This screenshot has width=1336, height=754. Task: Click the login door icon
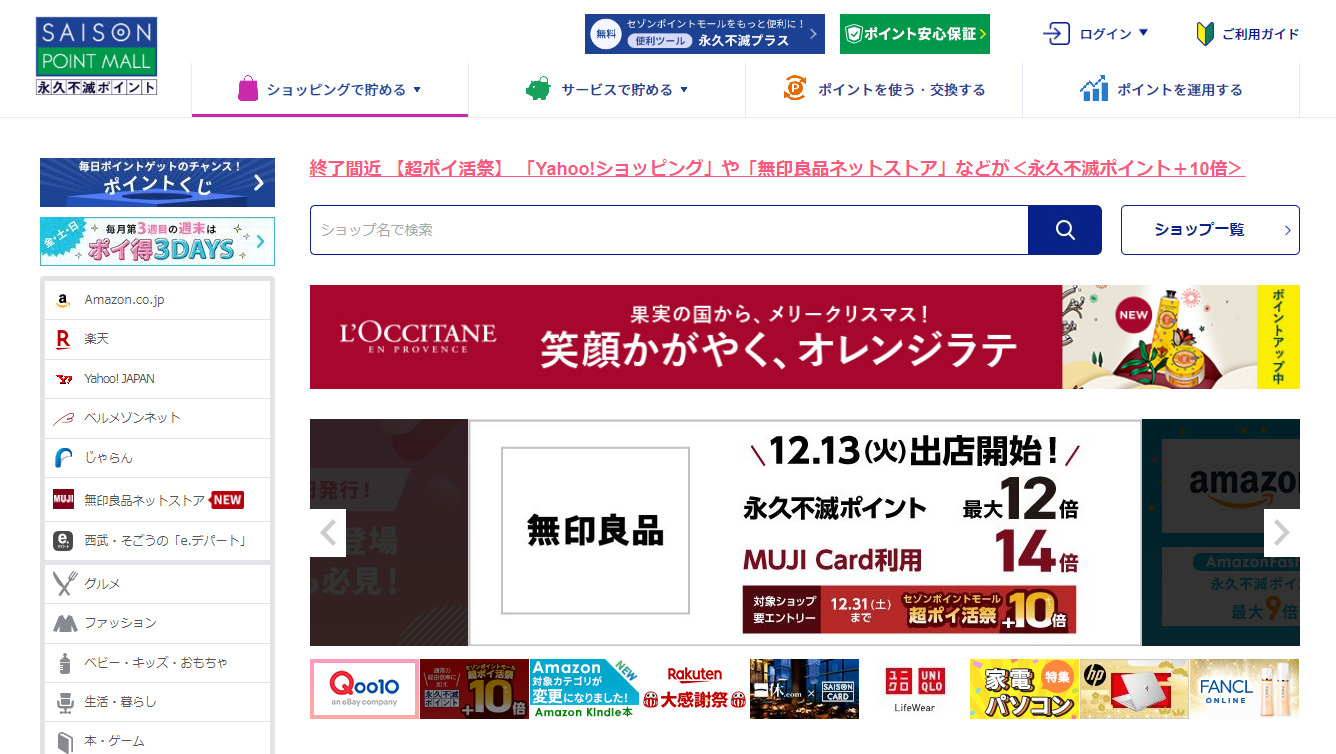1056,34
